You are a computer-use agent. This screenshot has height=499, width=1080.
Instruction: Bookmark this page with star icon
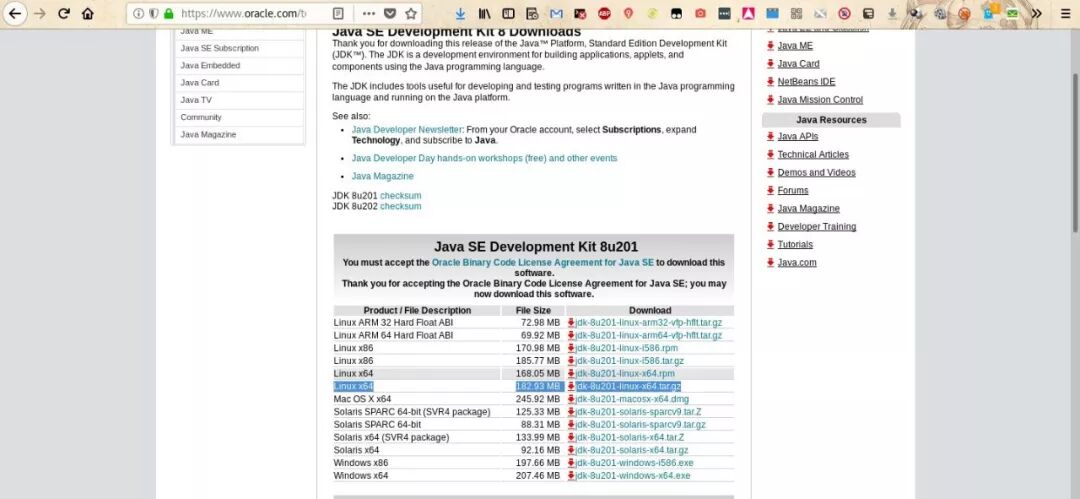coord(411,14)
